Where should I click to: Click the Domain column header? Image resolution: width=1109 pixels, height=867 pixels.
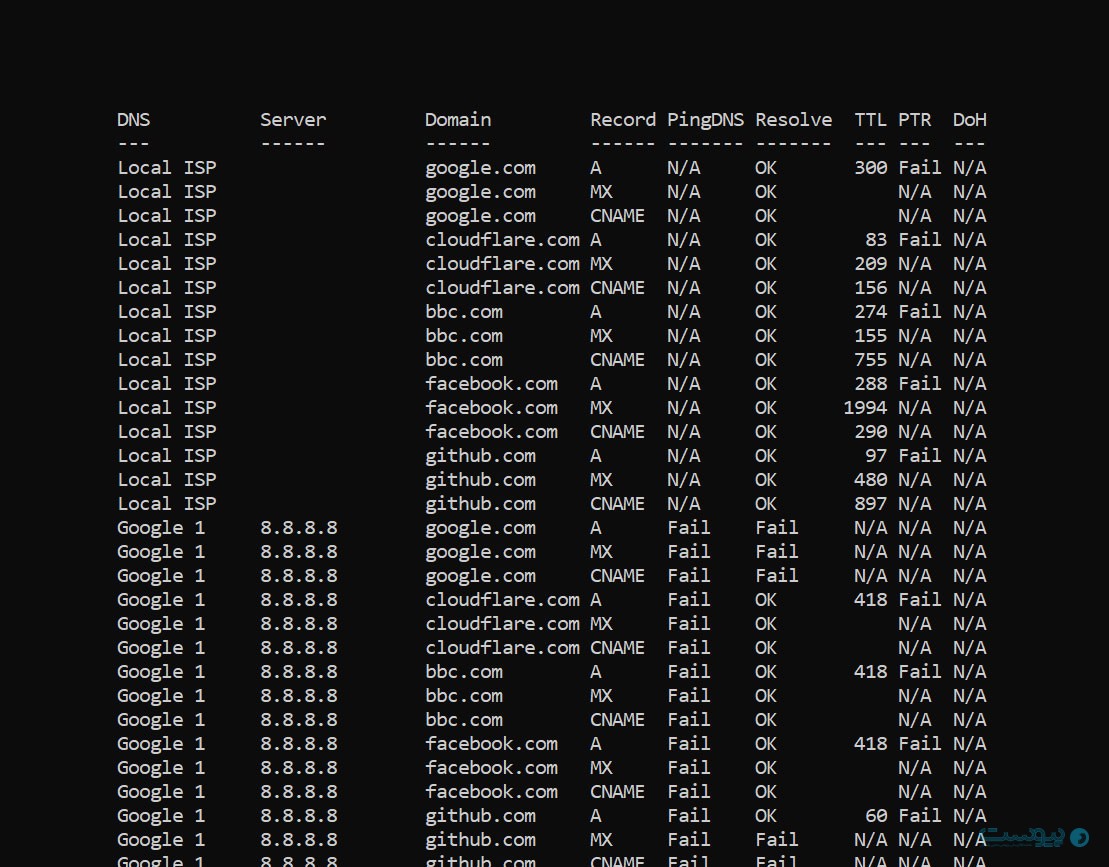[x=458, y=120]
